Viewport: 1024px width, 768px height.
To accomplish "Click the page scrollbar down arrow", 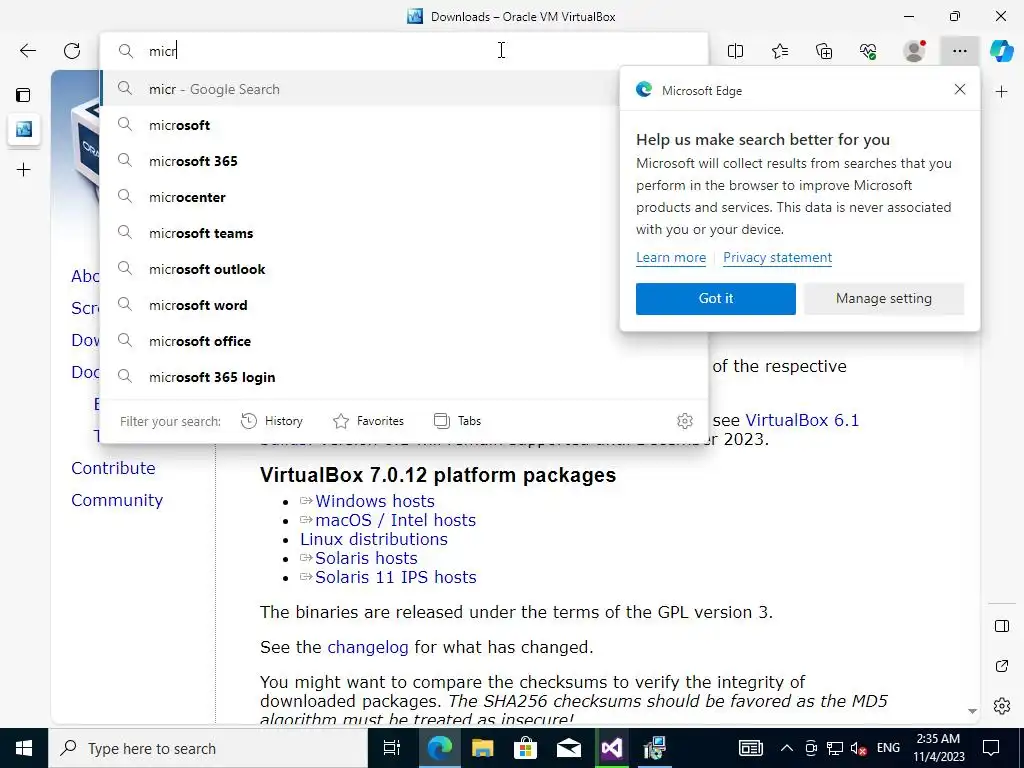I will (972, 711).
